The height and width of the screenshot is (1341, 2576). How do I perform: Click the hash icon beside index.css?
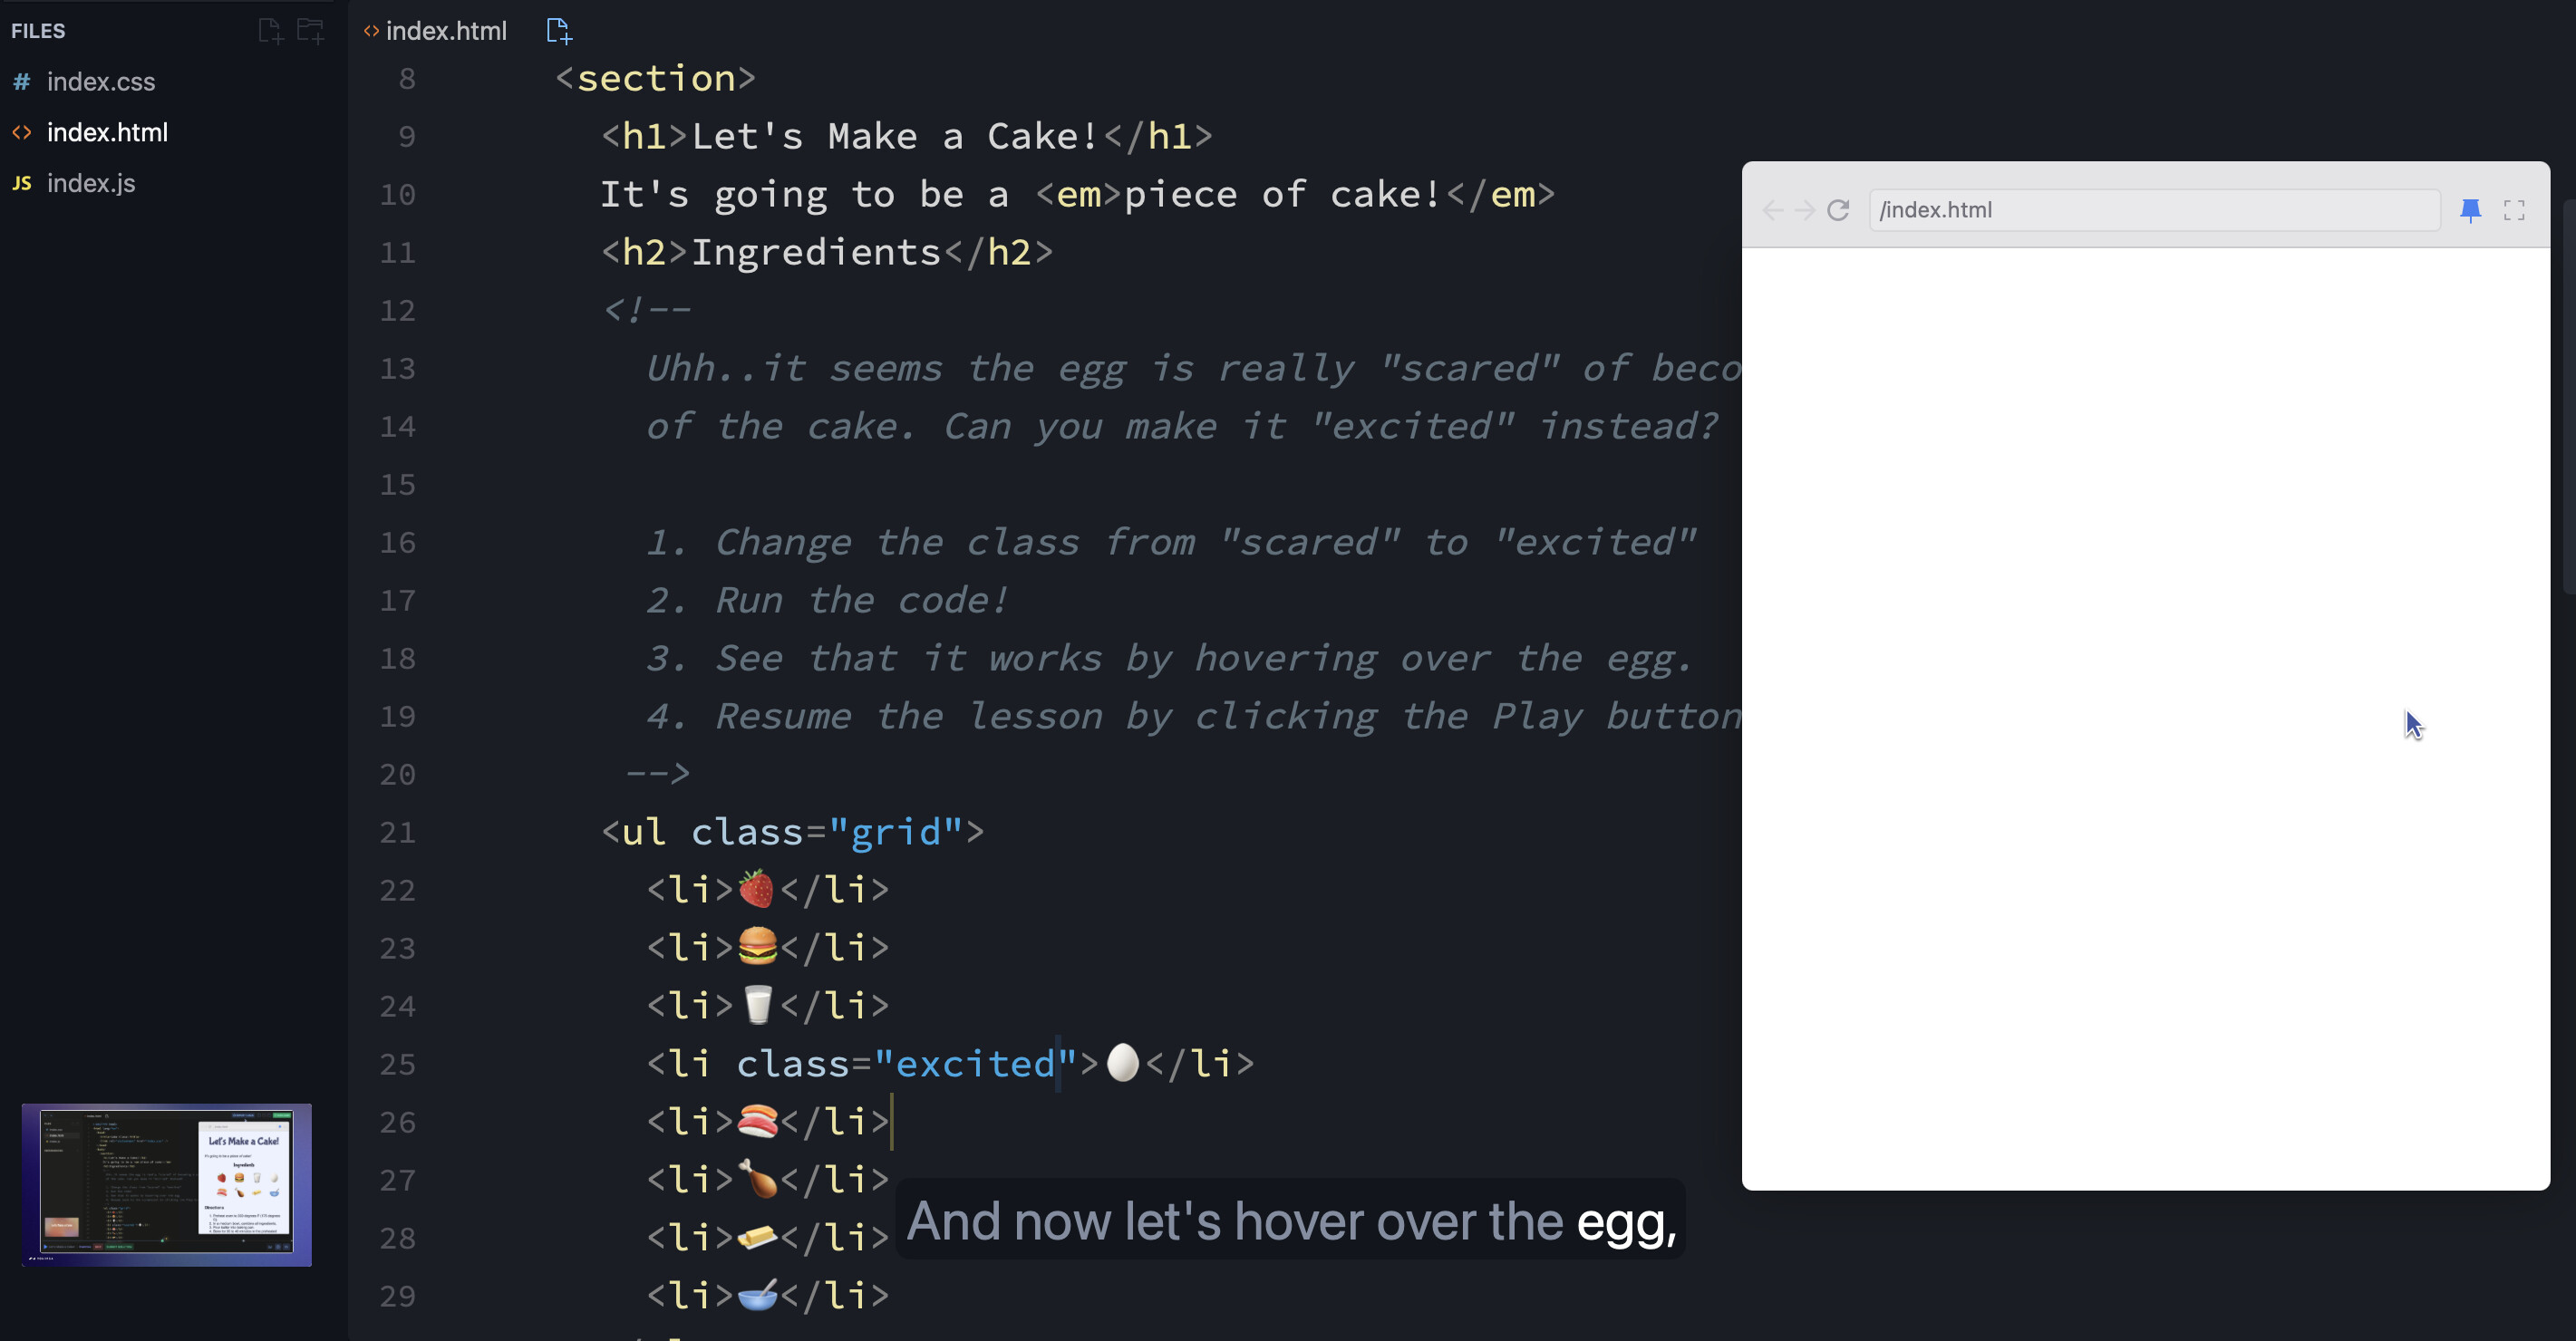point(21,82)
